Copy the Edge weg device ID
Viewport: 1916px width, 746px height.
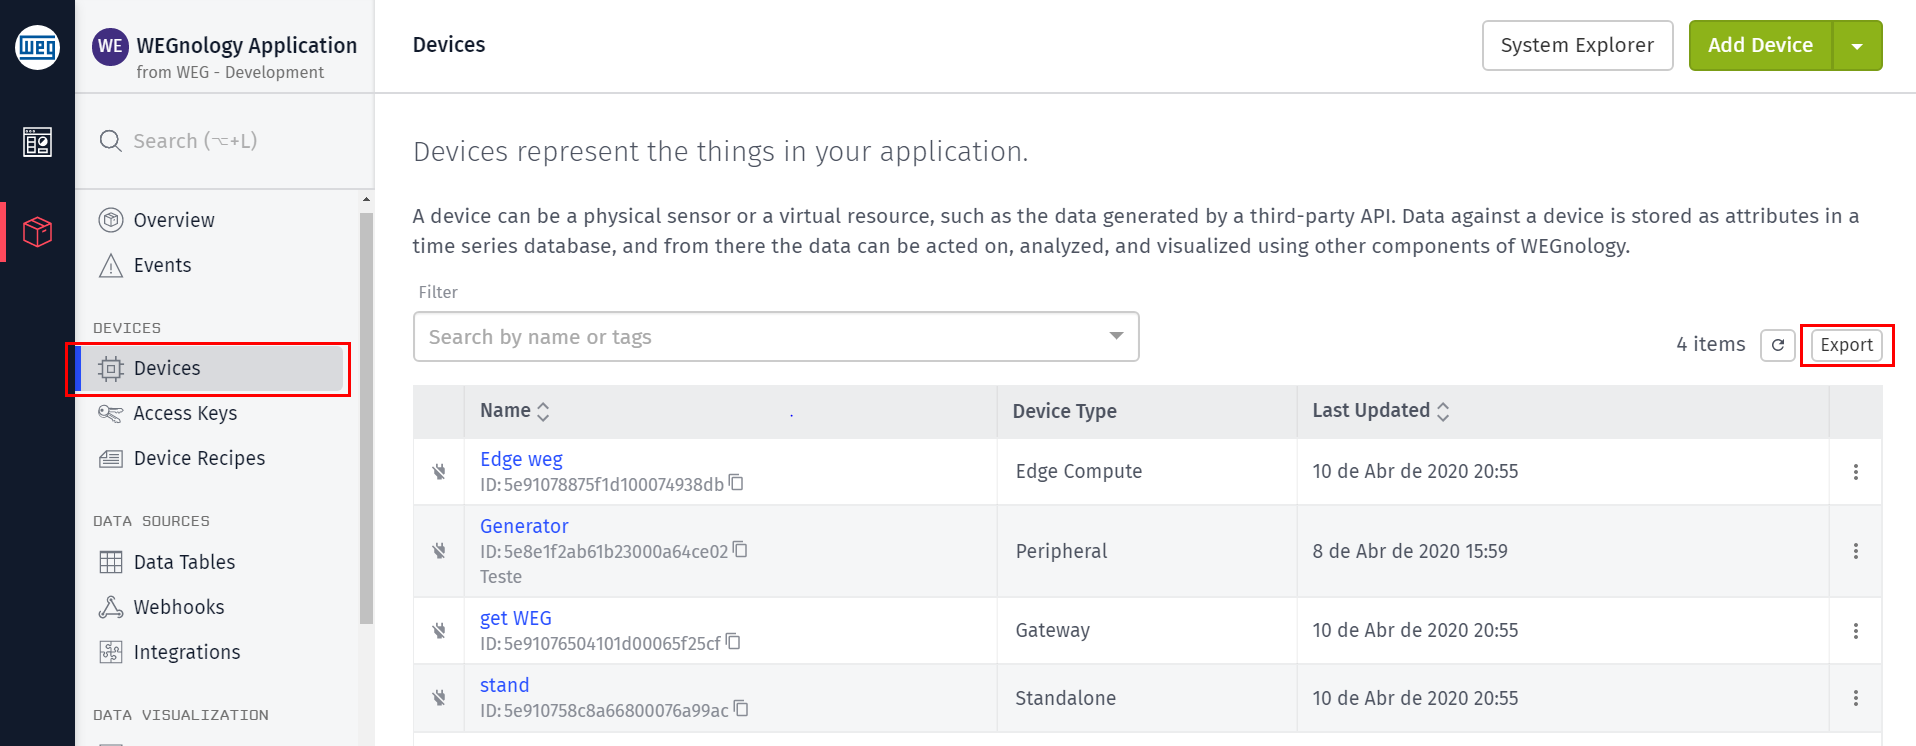click(x=736, y=483)
